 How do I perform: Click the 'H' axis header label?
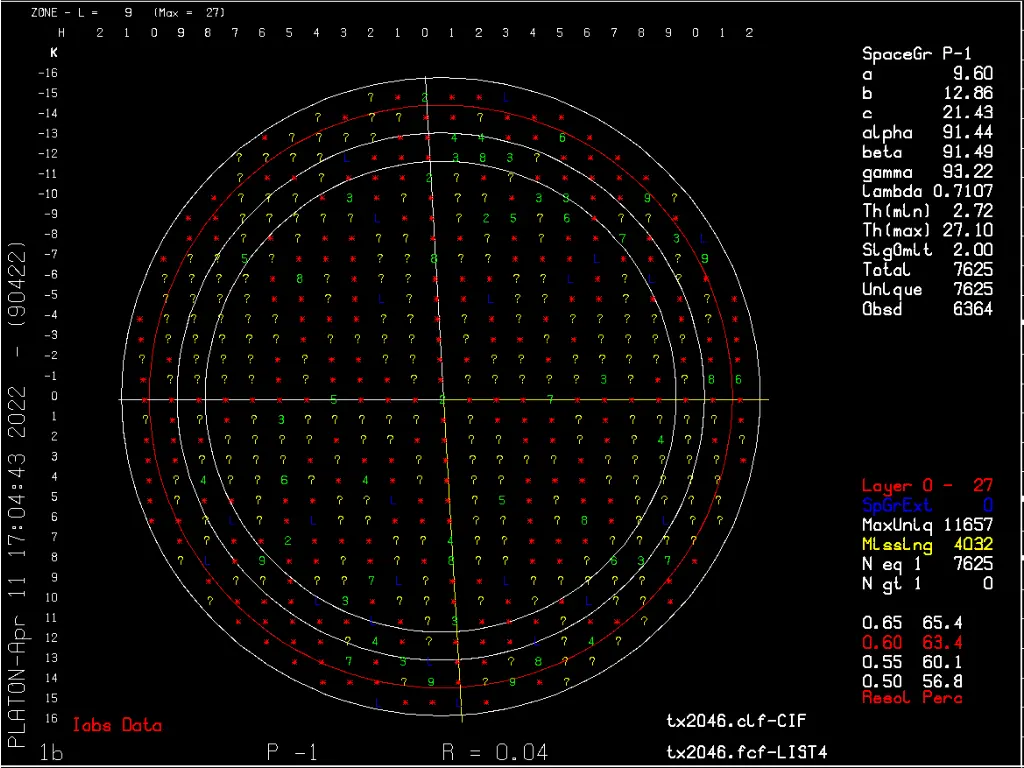pyautogui.click(x=61, y=33)
